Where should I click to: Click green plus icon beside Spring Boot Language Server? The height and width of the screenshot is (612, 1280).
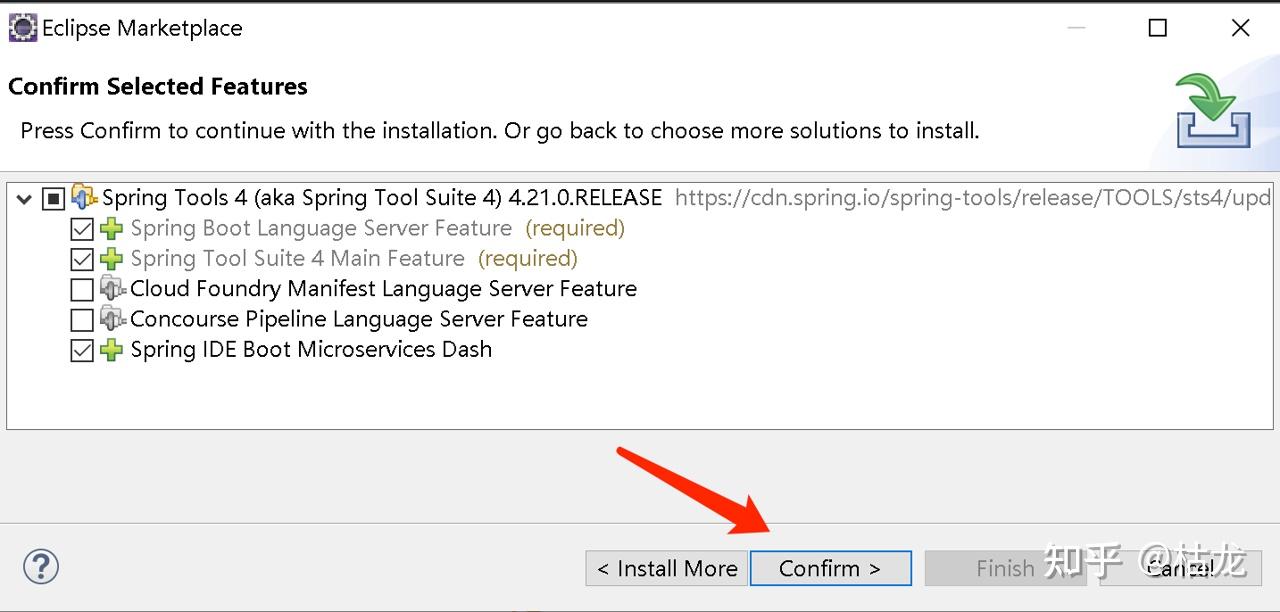(x=112, y=229)
